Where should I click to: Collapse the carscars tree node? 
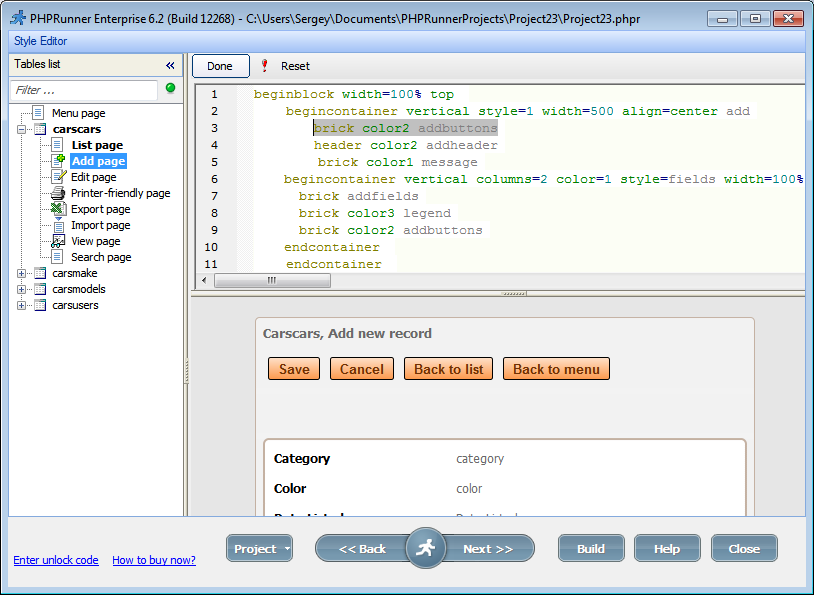21,129
